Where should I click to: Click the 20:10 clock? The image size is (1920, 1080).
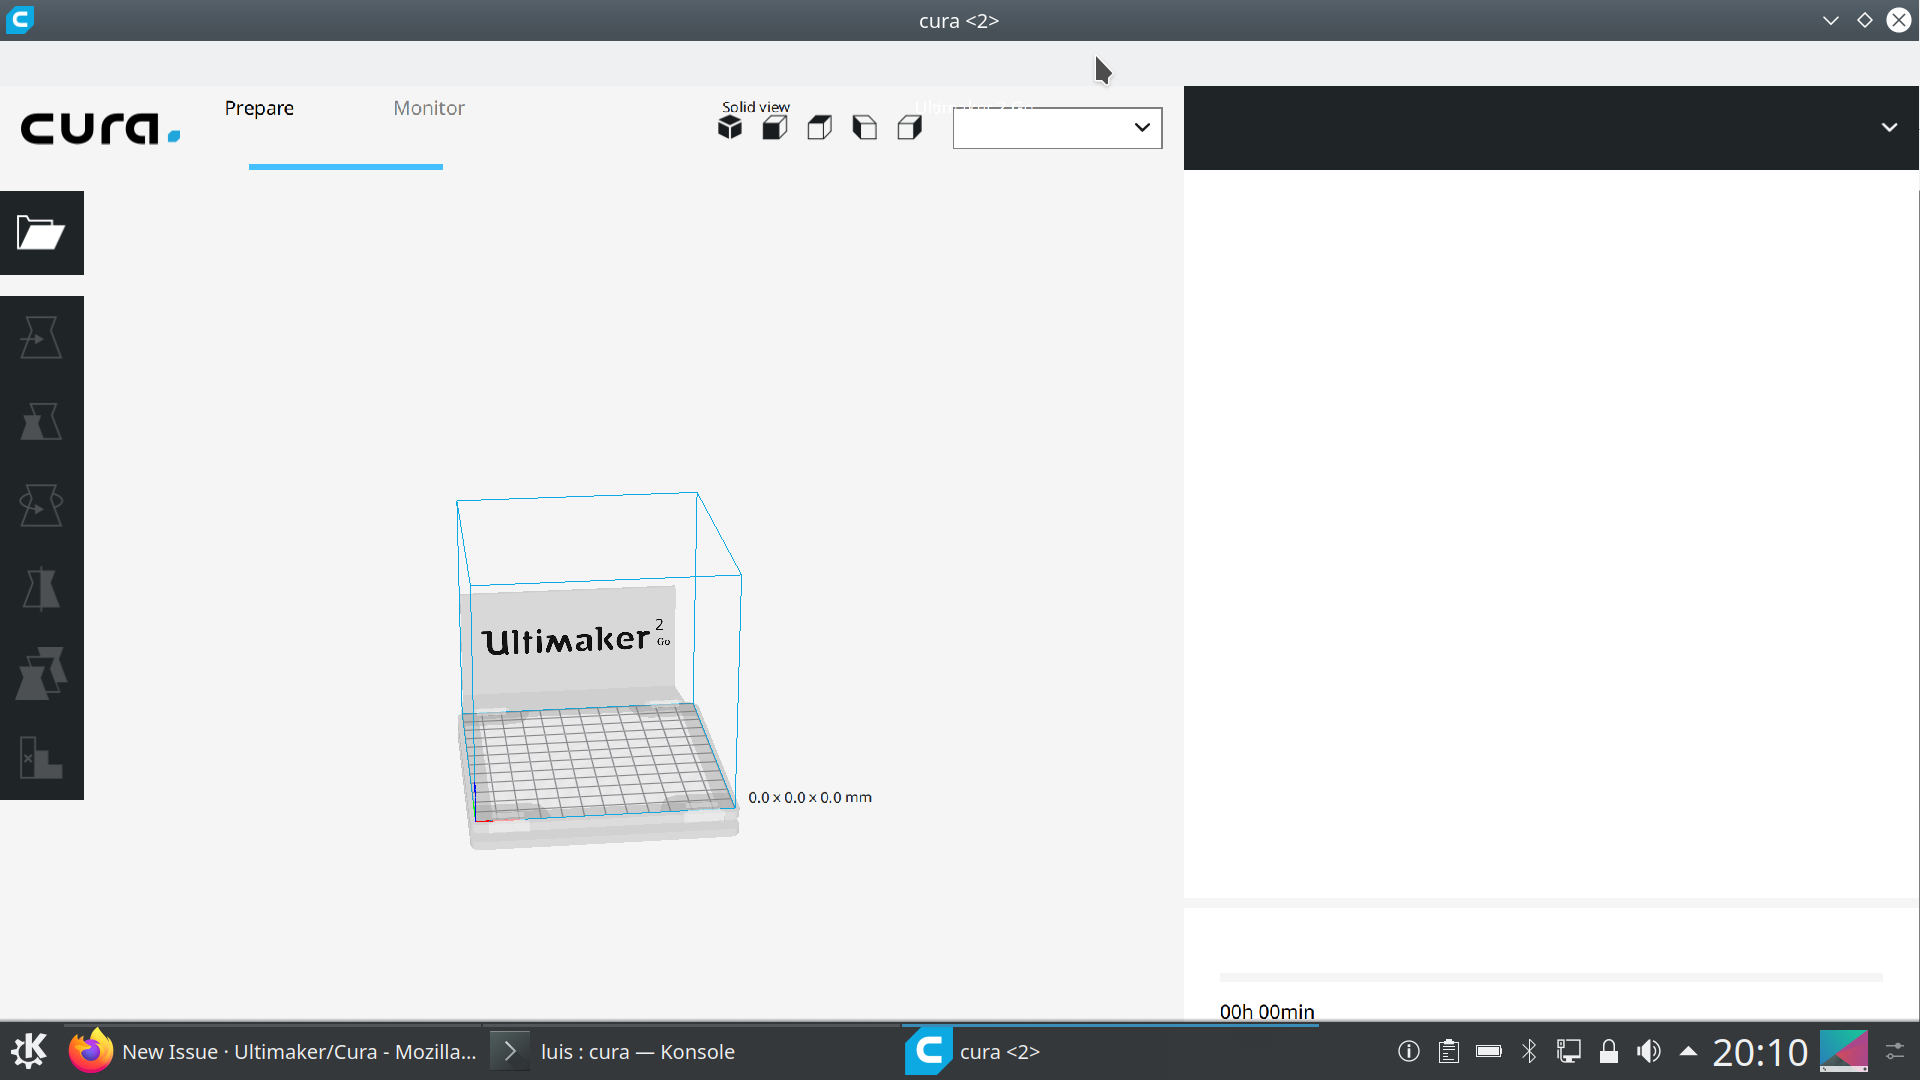1760,1052
